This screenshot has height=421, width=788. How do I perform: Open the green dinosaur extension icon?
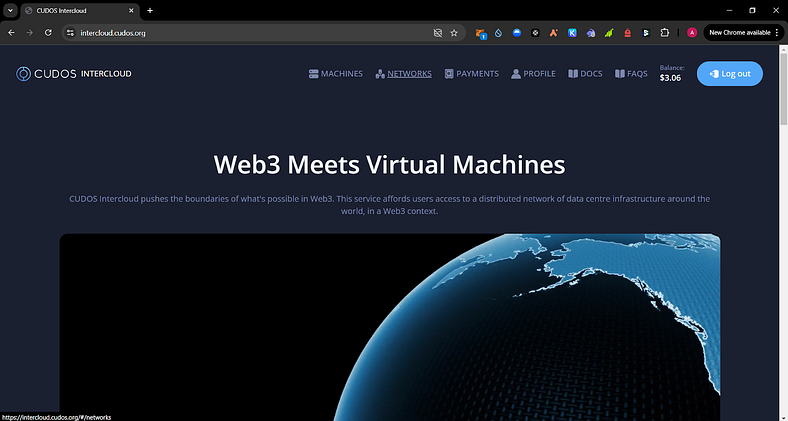pyautogui.click(x=609, y=33)
